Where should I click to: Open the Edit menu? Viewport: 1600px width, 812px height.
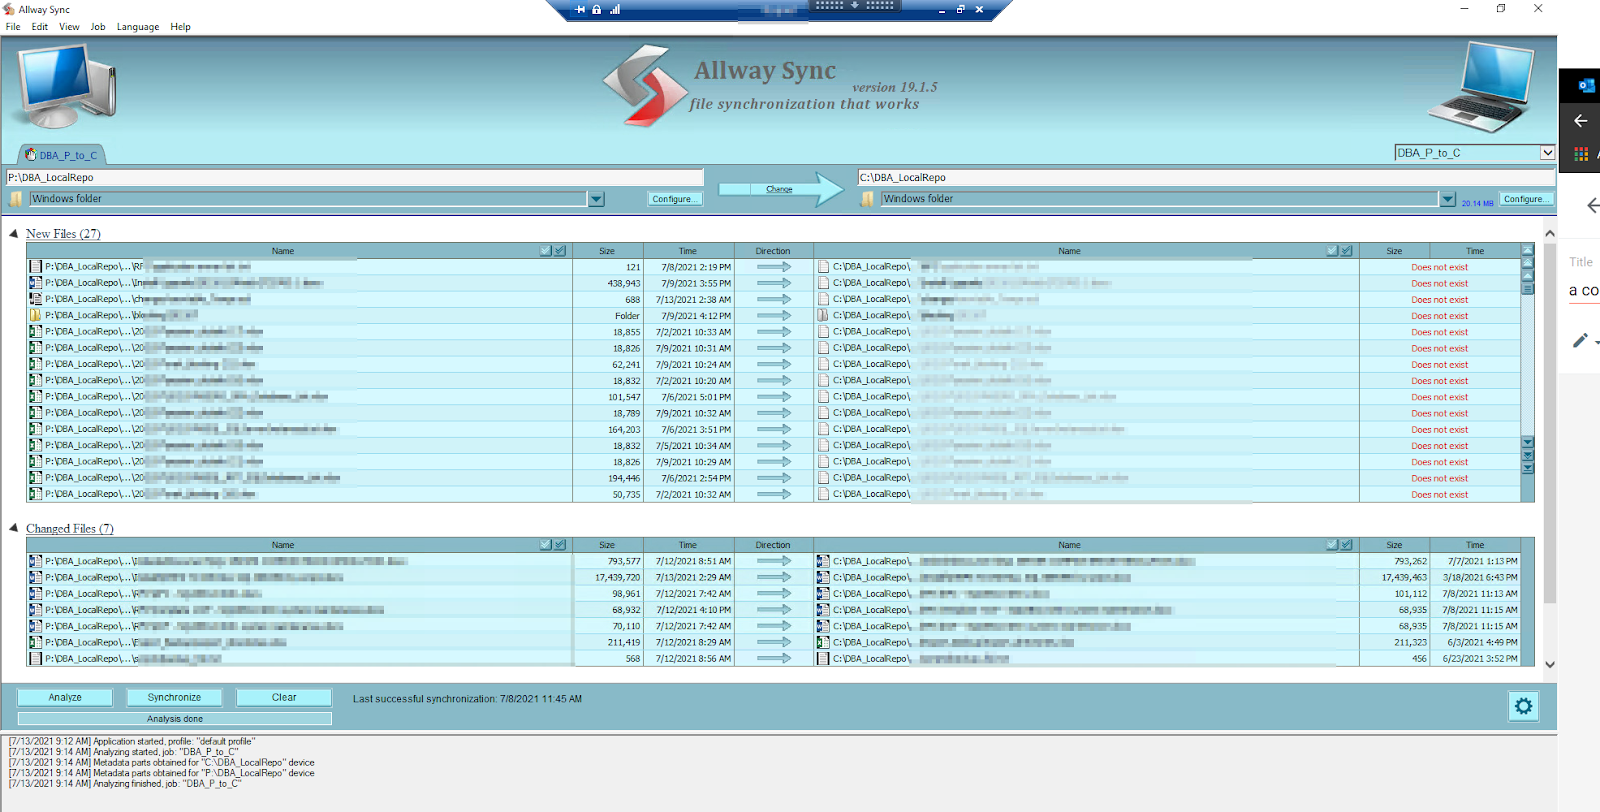tap(40, 27)
